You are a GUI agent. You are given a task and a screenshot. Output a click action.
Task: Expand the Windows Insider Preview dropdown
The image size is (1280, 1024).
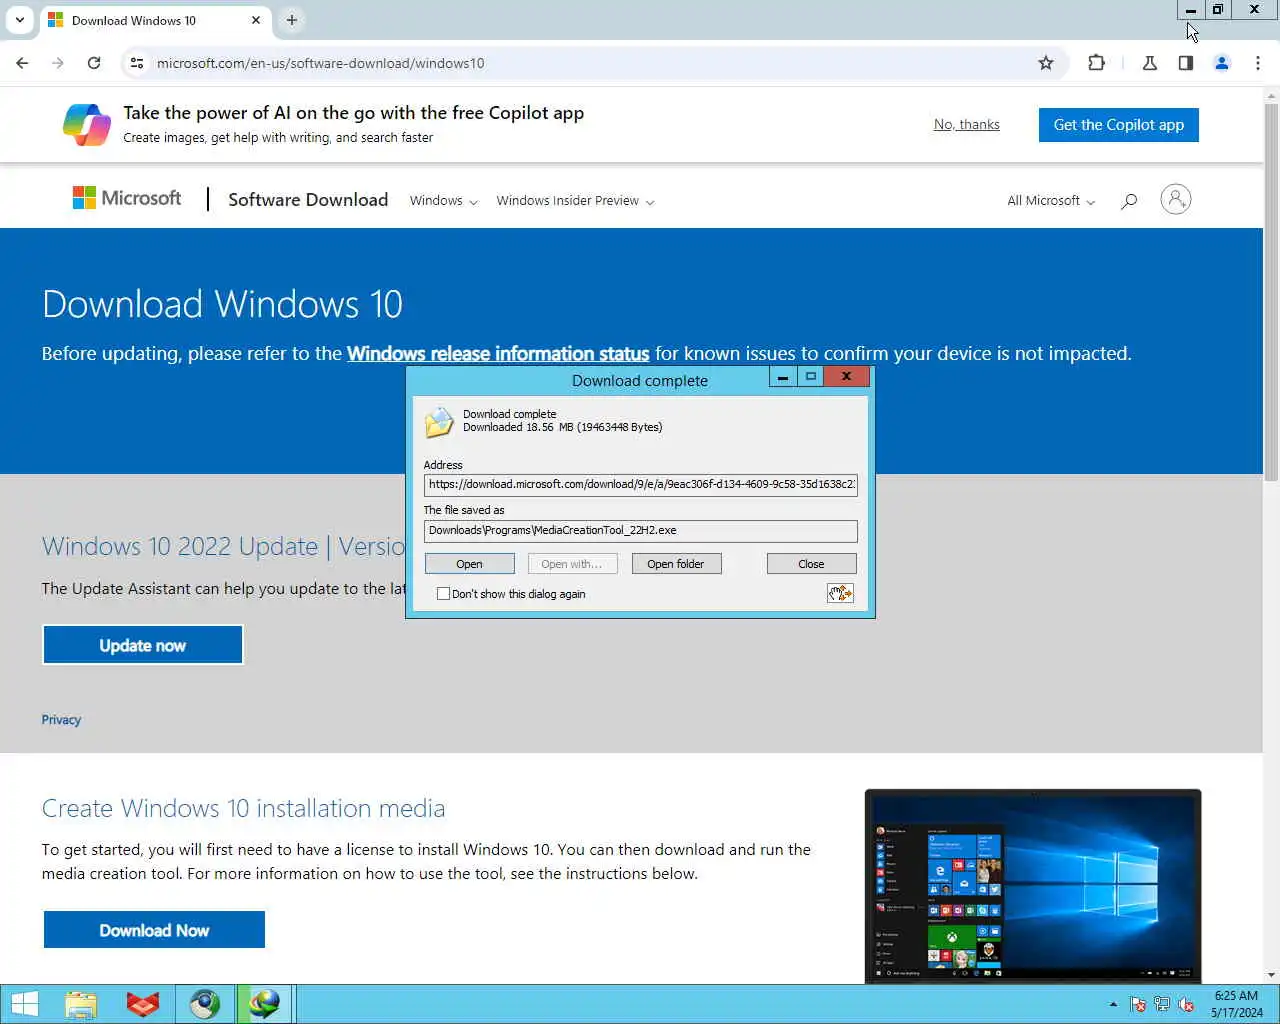point(575,201)
